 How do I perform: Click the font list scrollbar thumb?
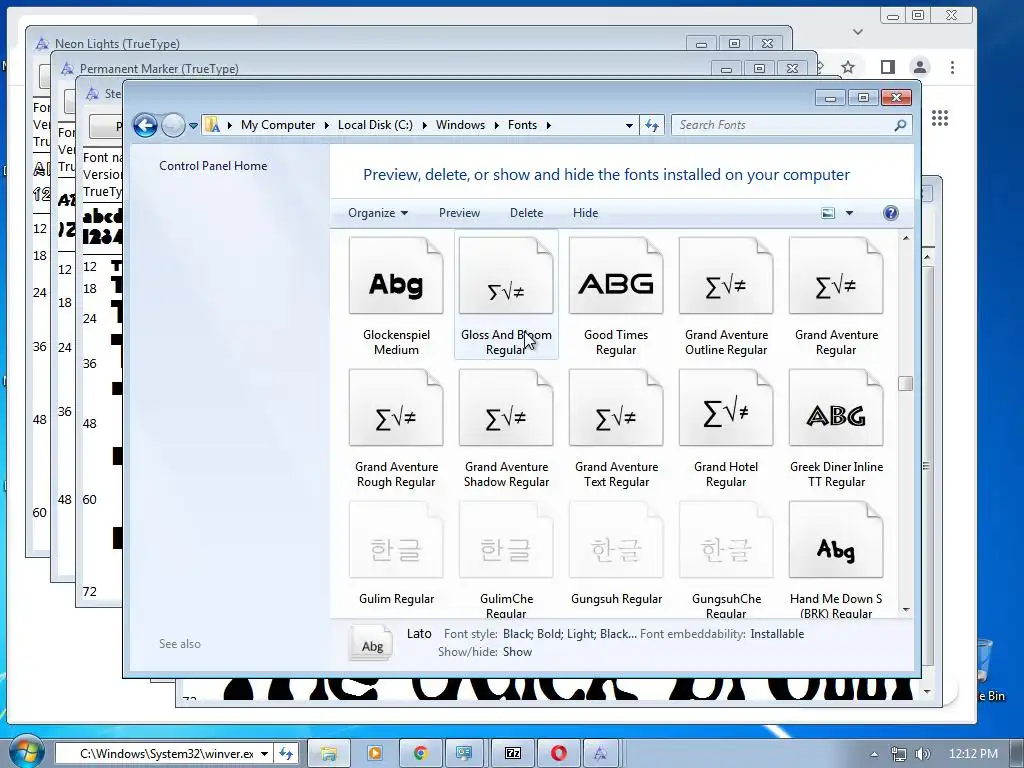tap(905, 383)
